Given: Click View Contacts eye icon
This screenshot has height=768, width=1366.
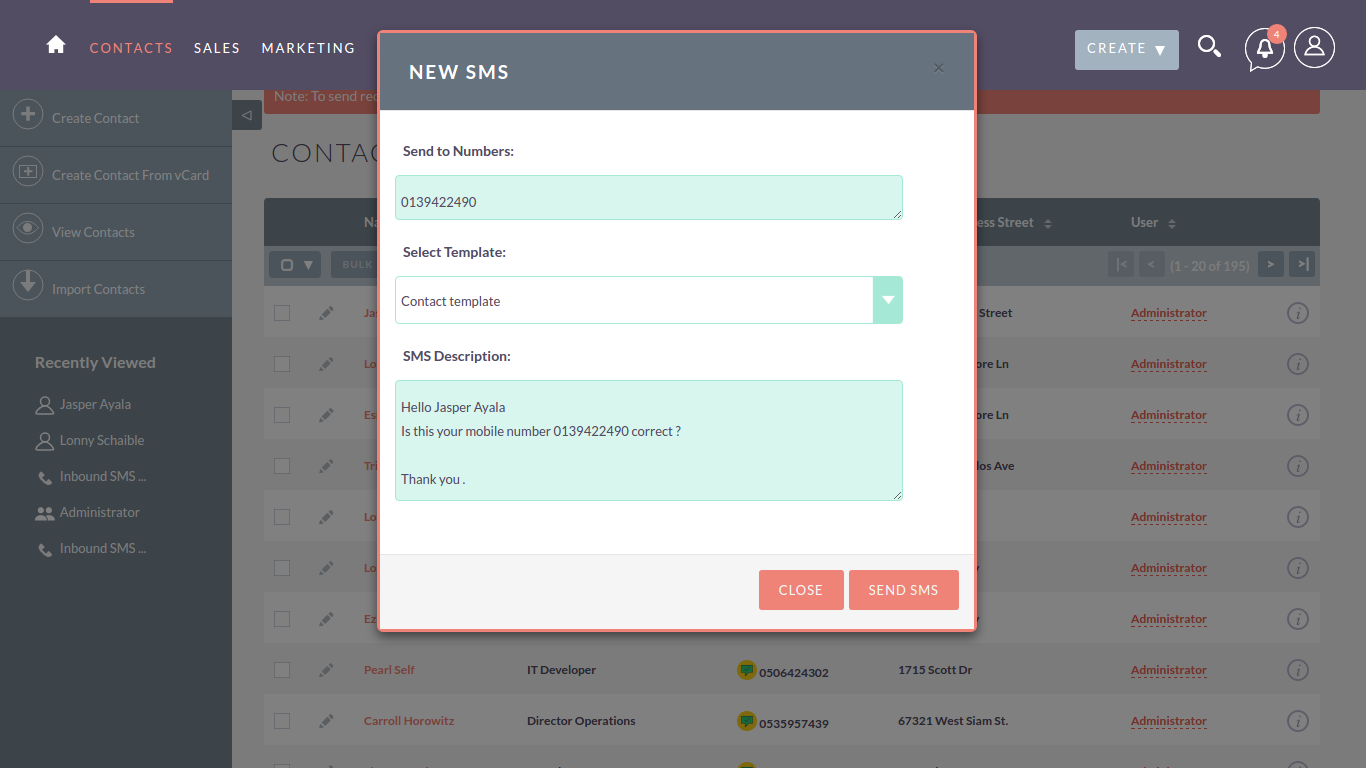Looking at the screenshot, I should point(28,228).
